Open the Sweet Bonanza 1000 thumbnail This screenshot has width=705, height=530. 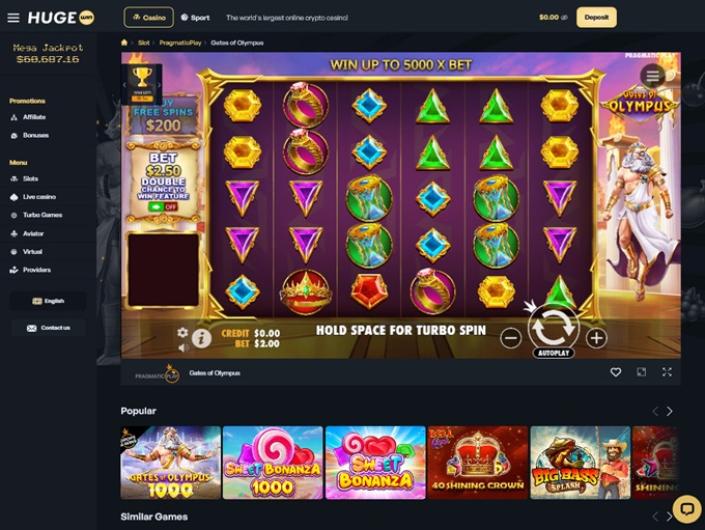(273, 463)
